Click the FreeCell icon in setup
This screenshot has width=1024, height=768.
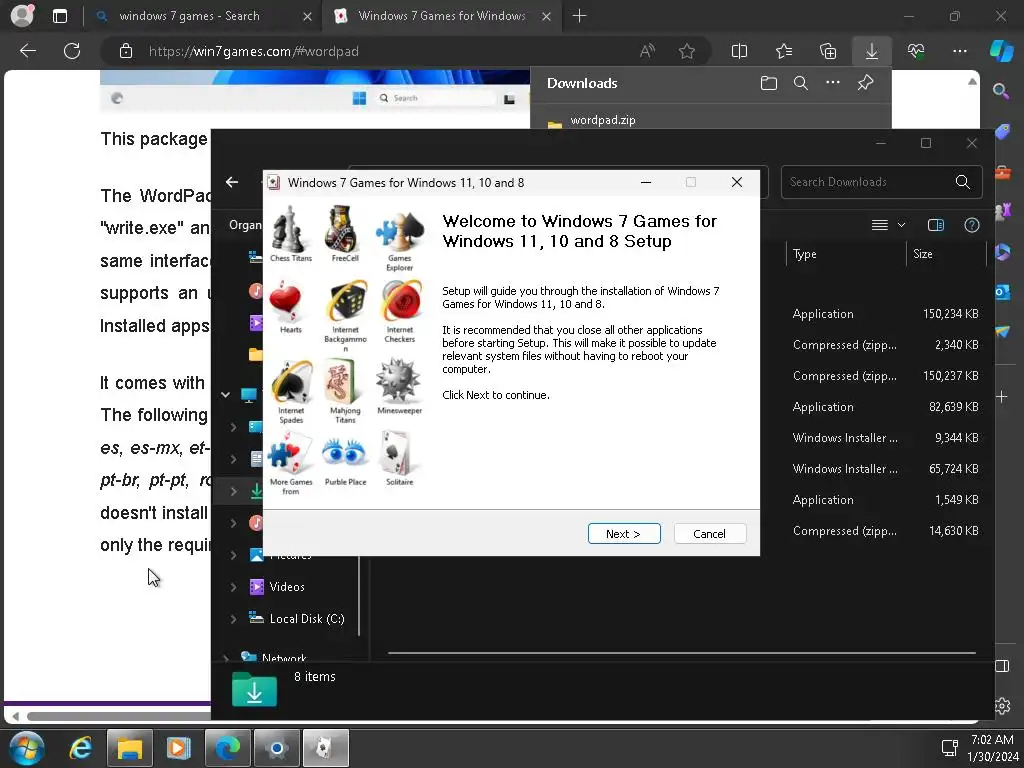coord(344,229)
